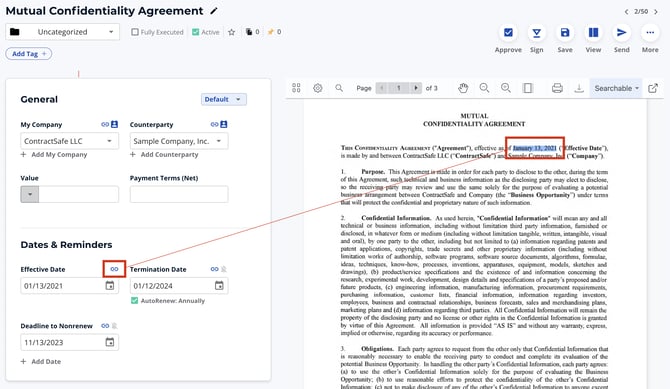Click the Value input field
The width and height of the screenshot is (670, 389).
pos(79,194)
